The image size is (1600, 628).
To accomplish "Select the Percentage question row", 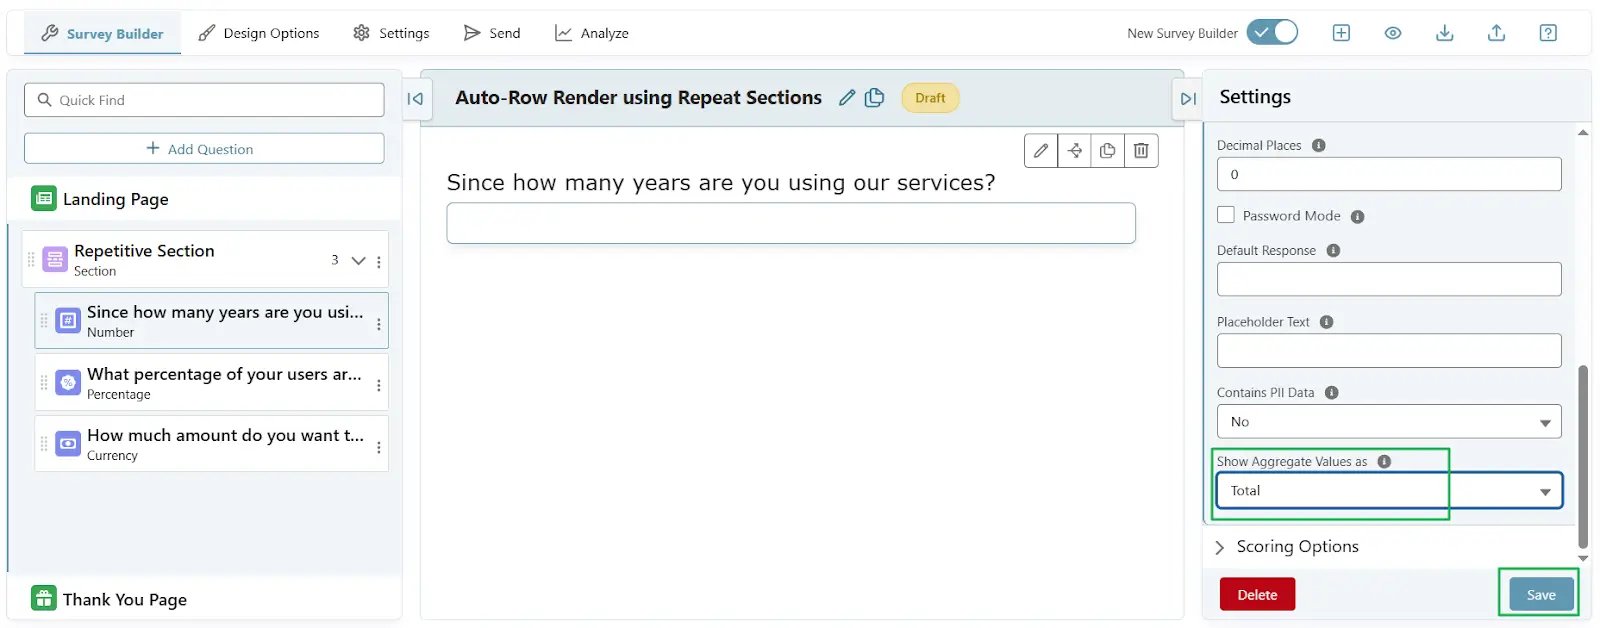I will click(x=211, y=383).
